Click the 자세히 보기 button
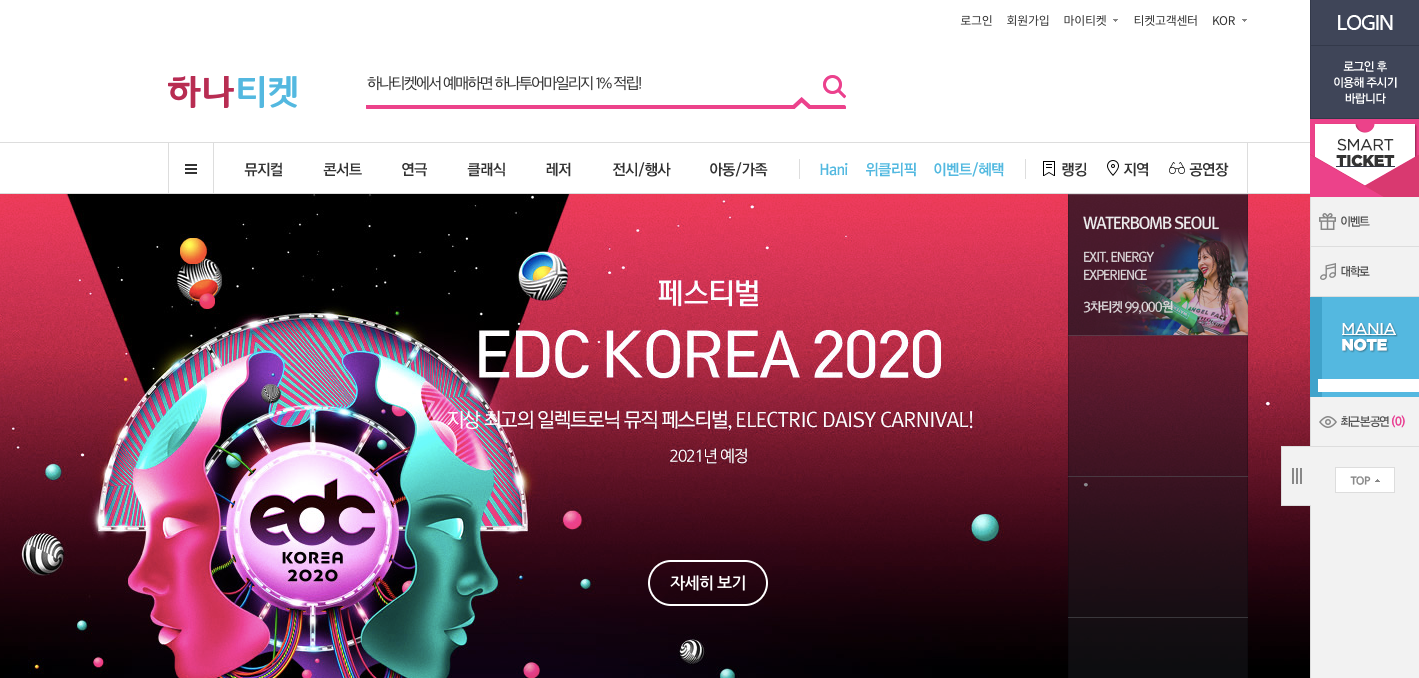 coord(708,583)
